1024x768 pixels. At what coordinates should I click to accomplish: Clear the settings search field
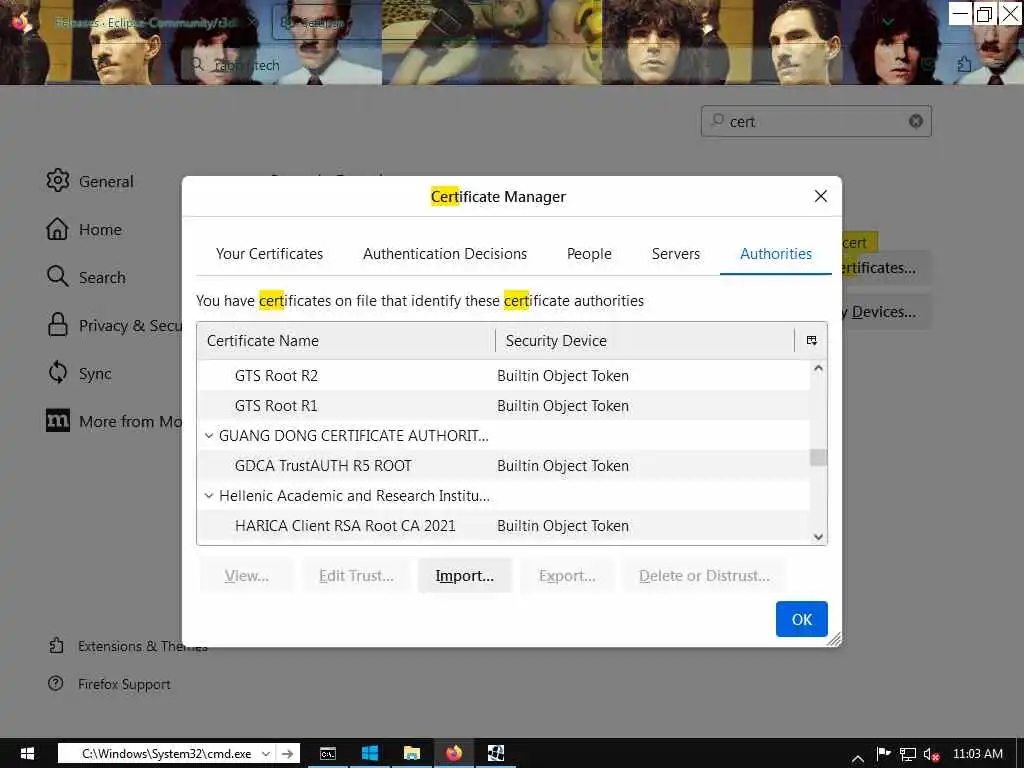916,121
